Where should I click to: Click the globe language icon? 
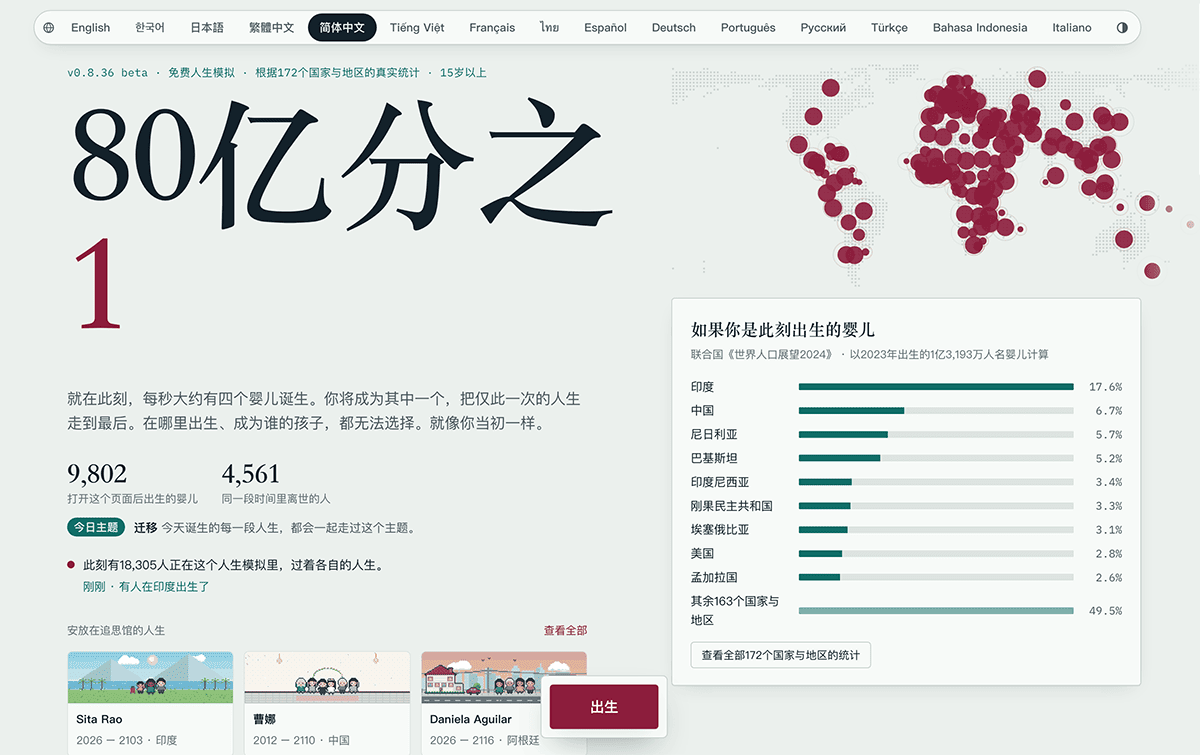(49, 28)
